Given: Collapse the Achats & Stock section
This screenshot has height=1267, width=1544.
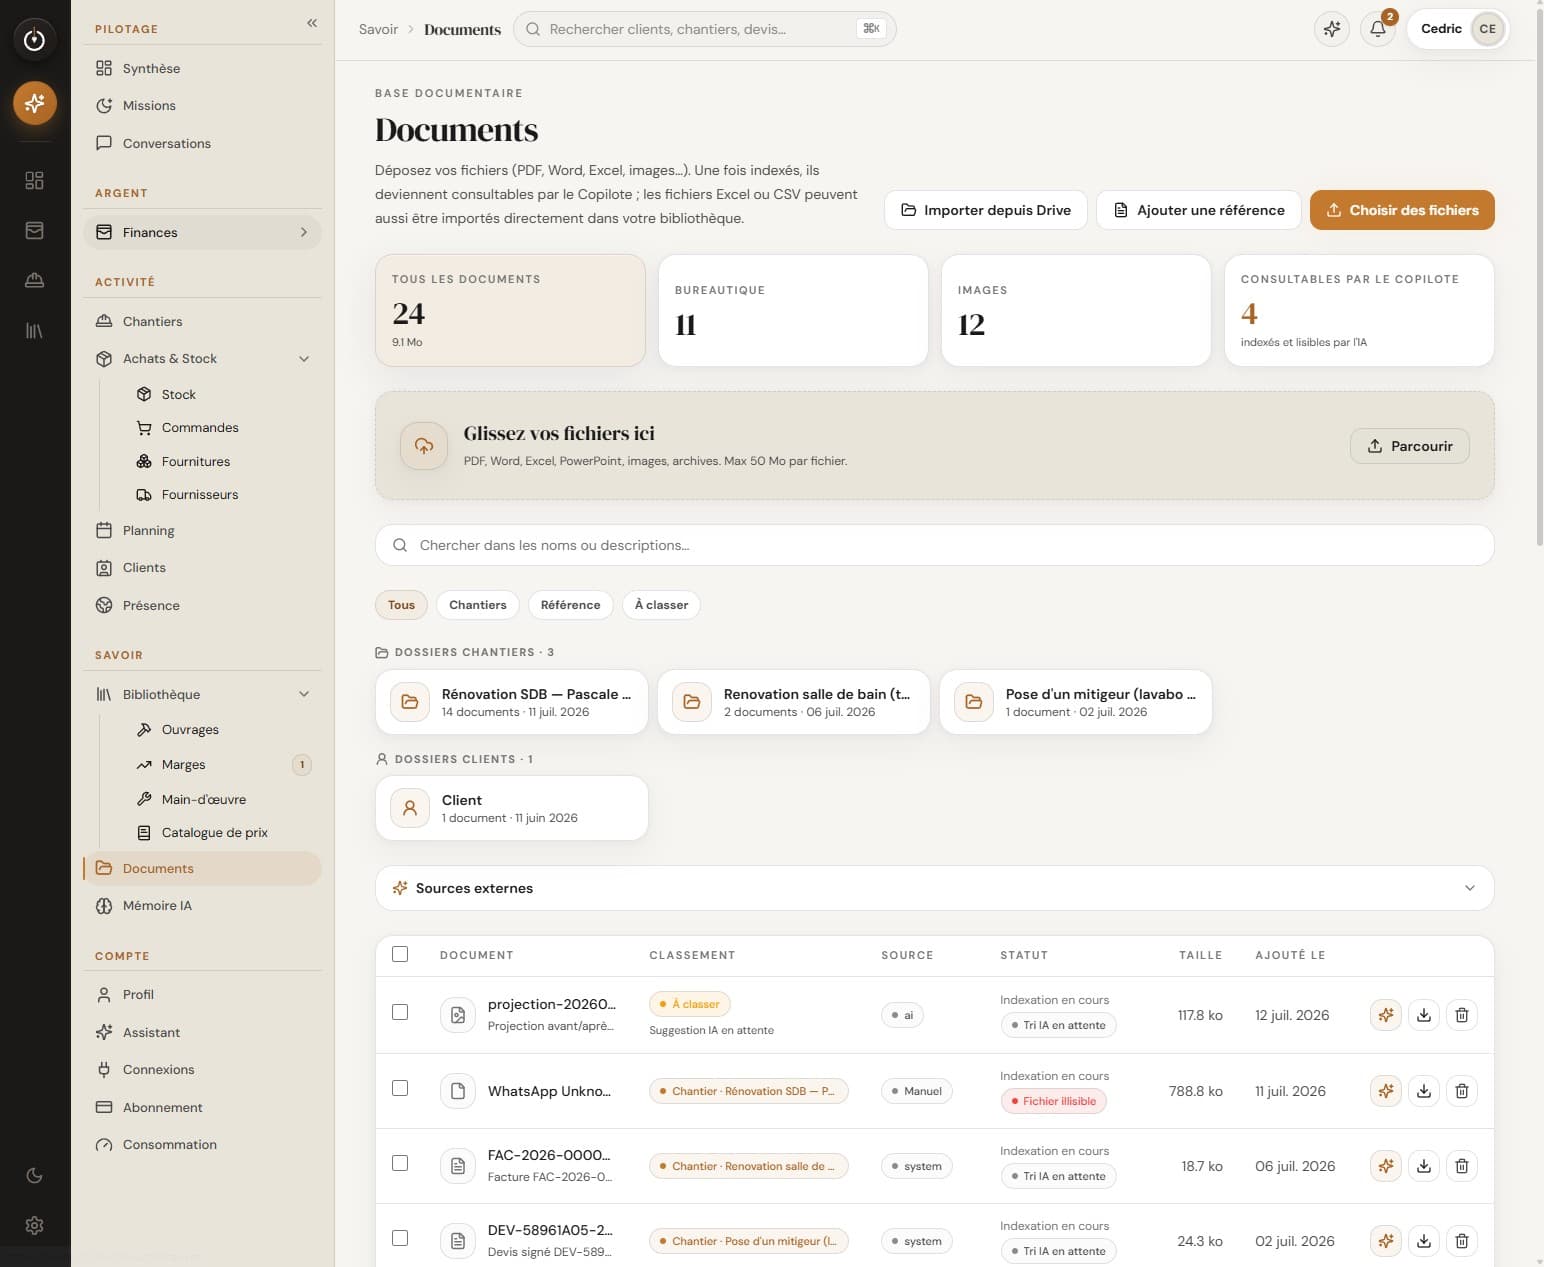Looking at the screenshot, I should [304, 359].
